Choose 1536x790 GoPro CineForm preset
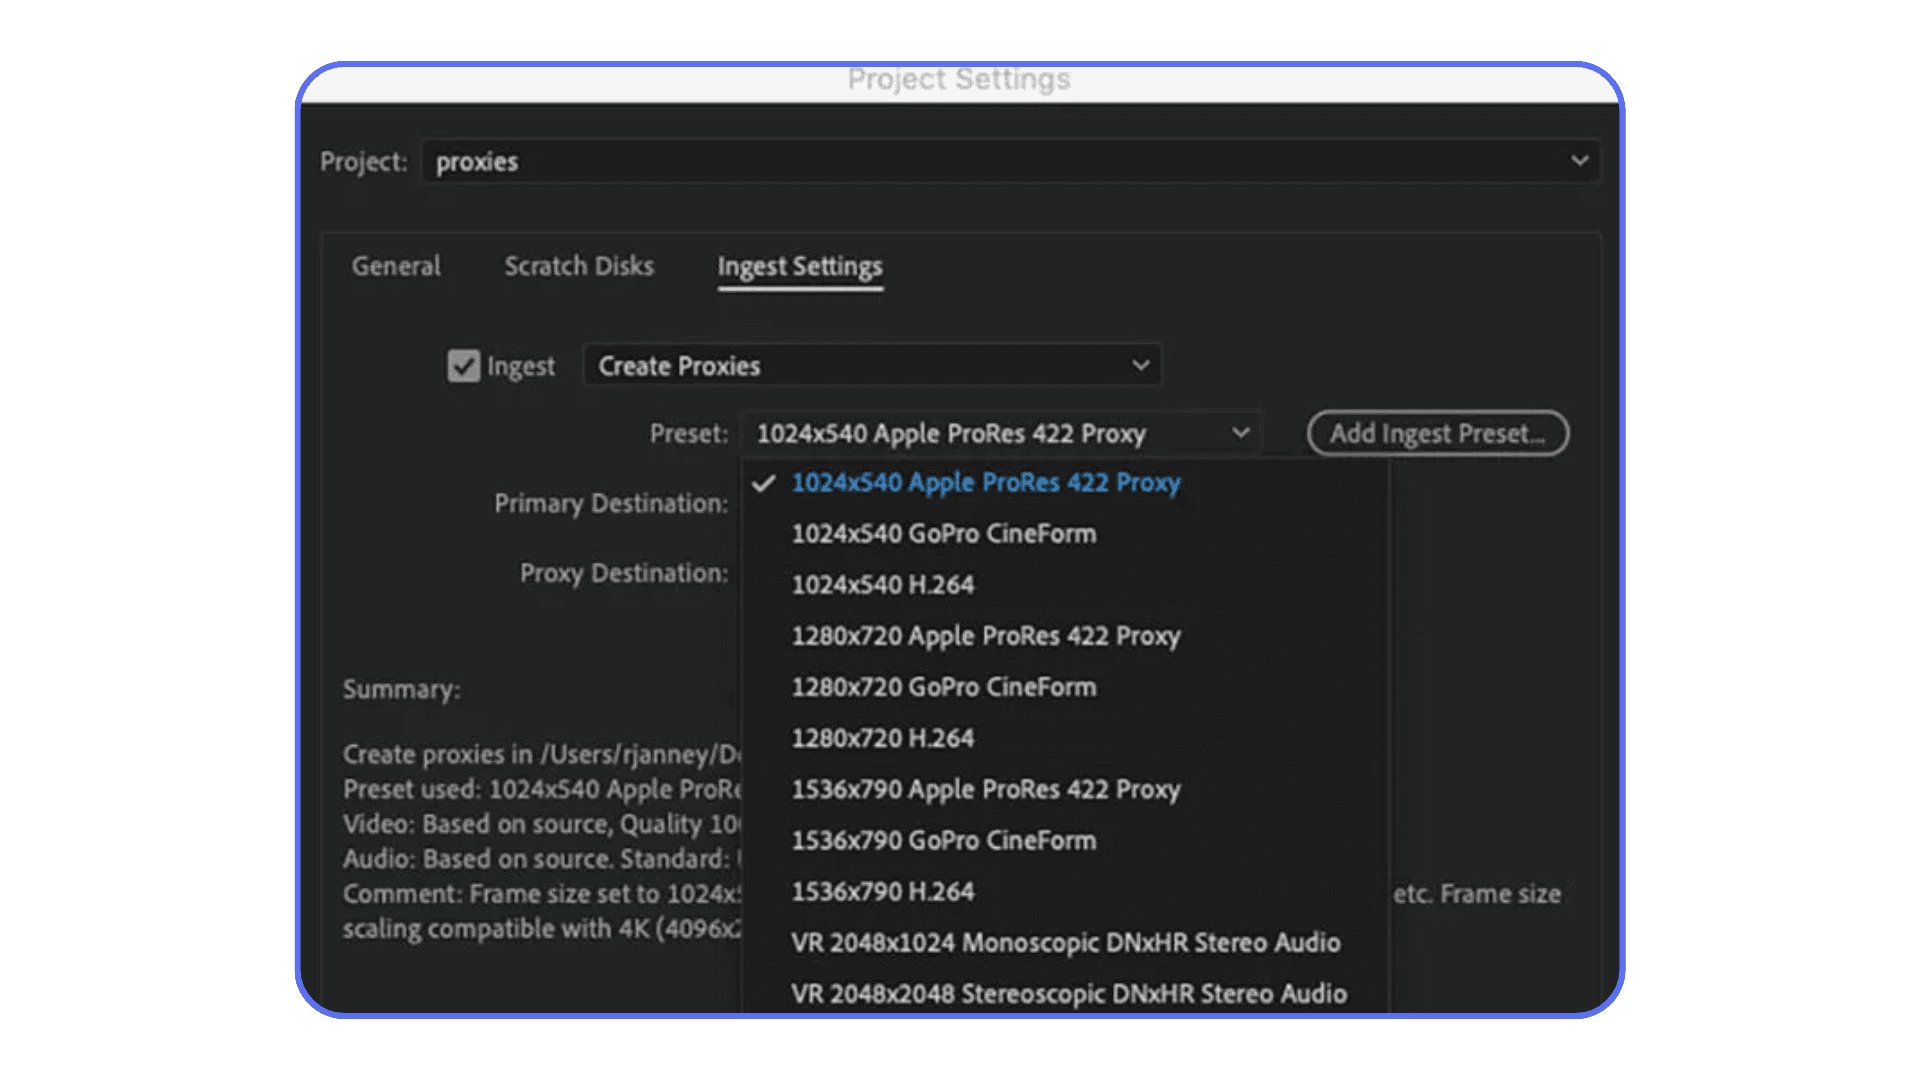This screenshot has height=1080, width=1920. coord(943,840)
